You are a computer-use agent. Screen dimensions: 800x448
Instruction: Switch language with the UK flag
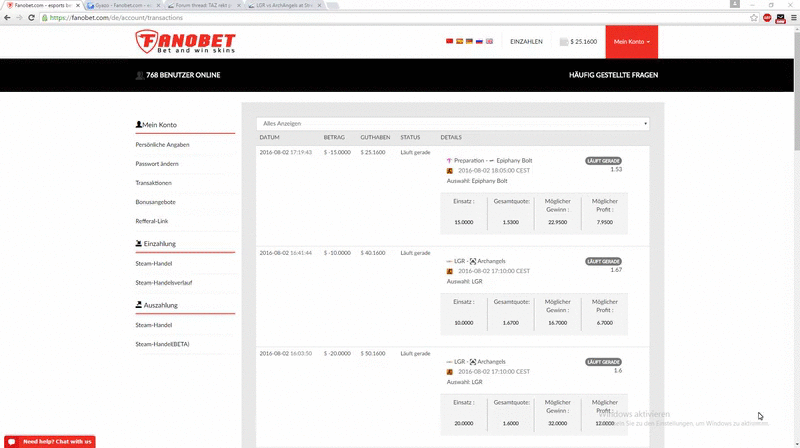(489, 41)
